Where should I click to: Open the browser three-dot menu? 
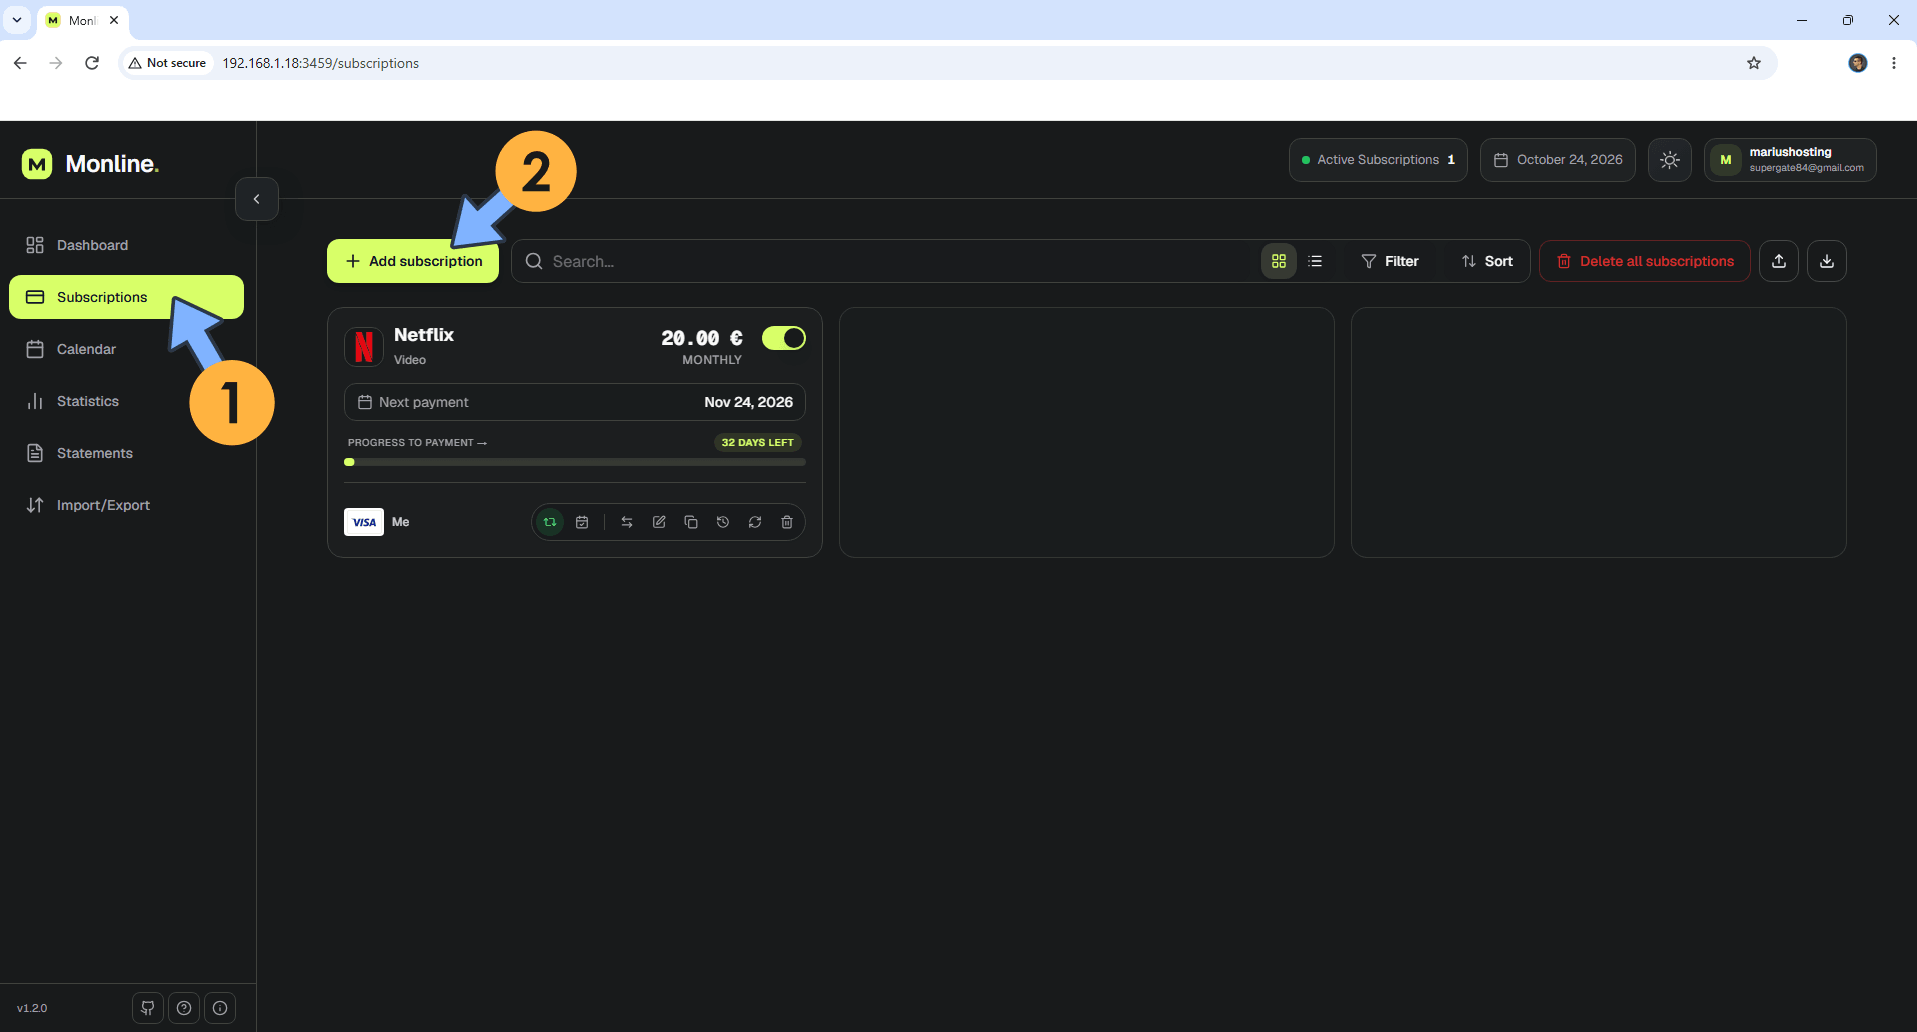[1894, 63]
